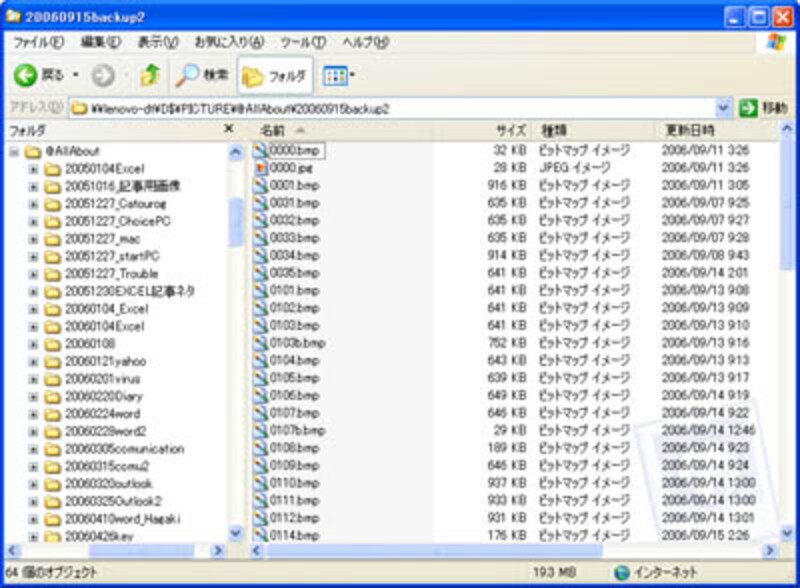This screenshot has width=800, height=588.
Task: Open the Search magnifier tool
Action: click(x=188, y=75)
